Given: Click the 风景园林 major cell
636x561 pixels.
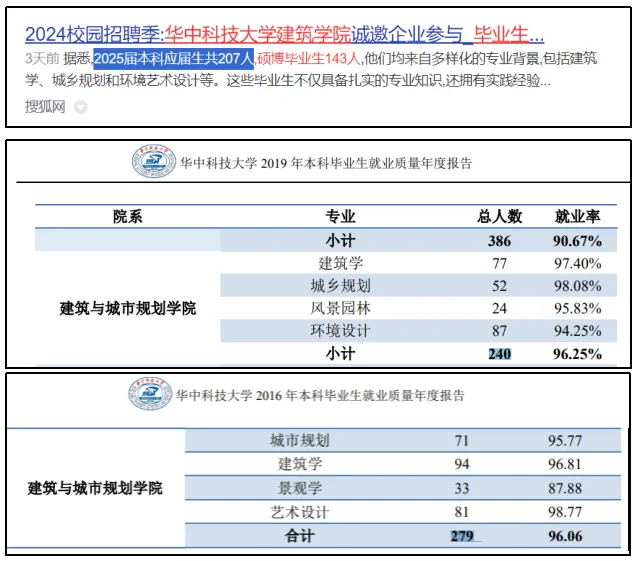Looking at the screenshot, I should 340,308.
